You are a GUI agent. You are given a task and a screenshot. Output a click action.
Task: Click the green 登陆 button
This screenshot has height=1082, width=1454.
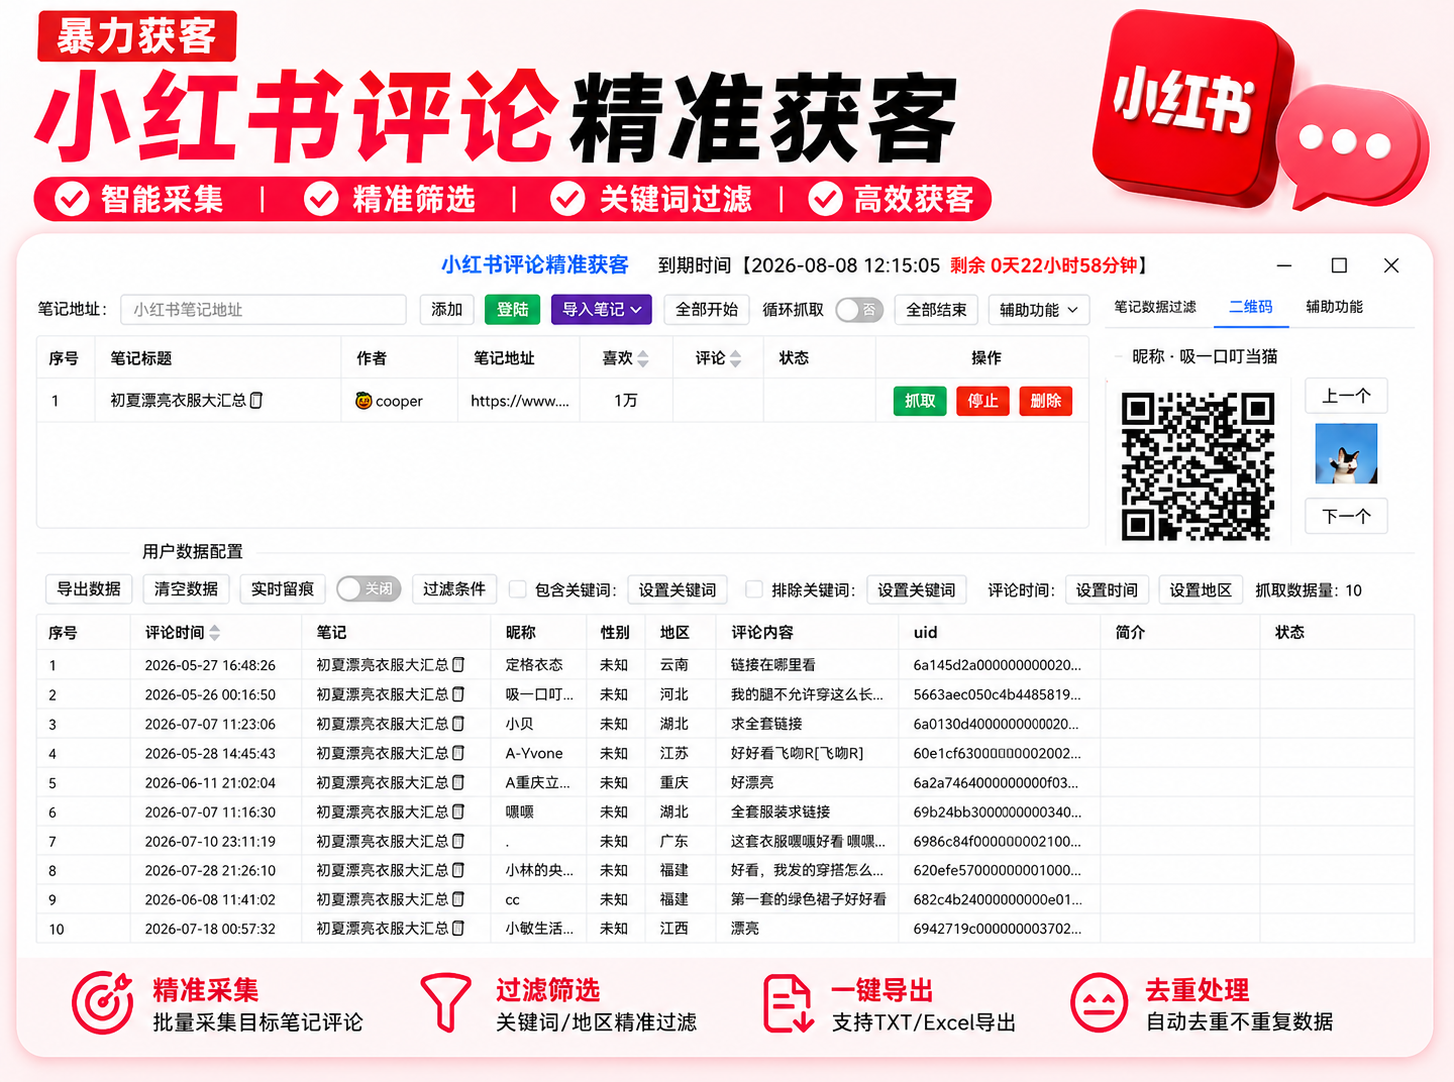point(512,309)
